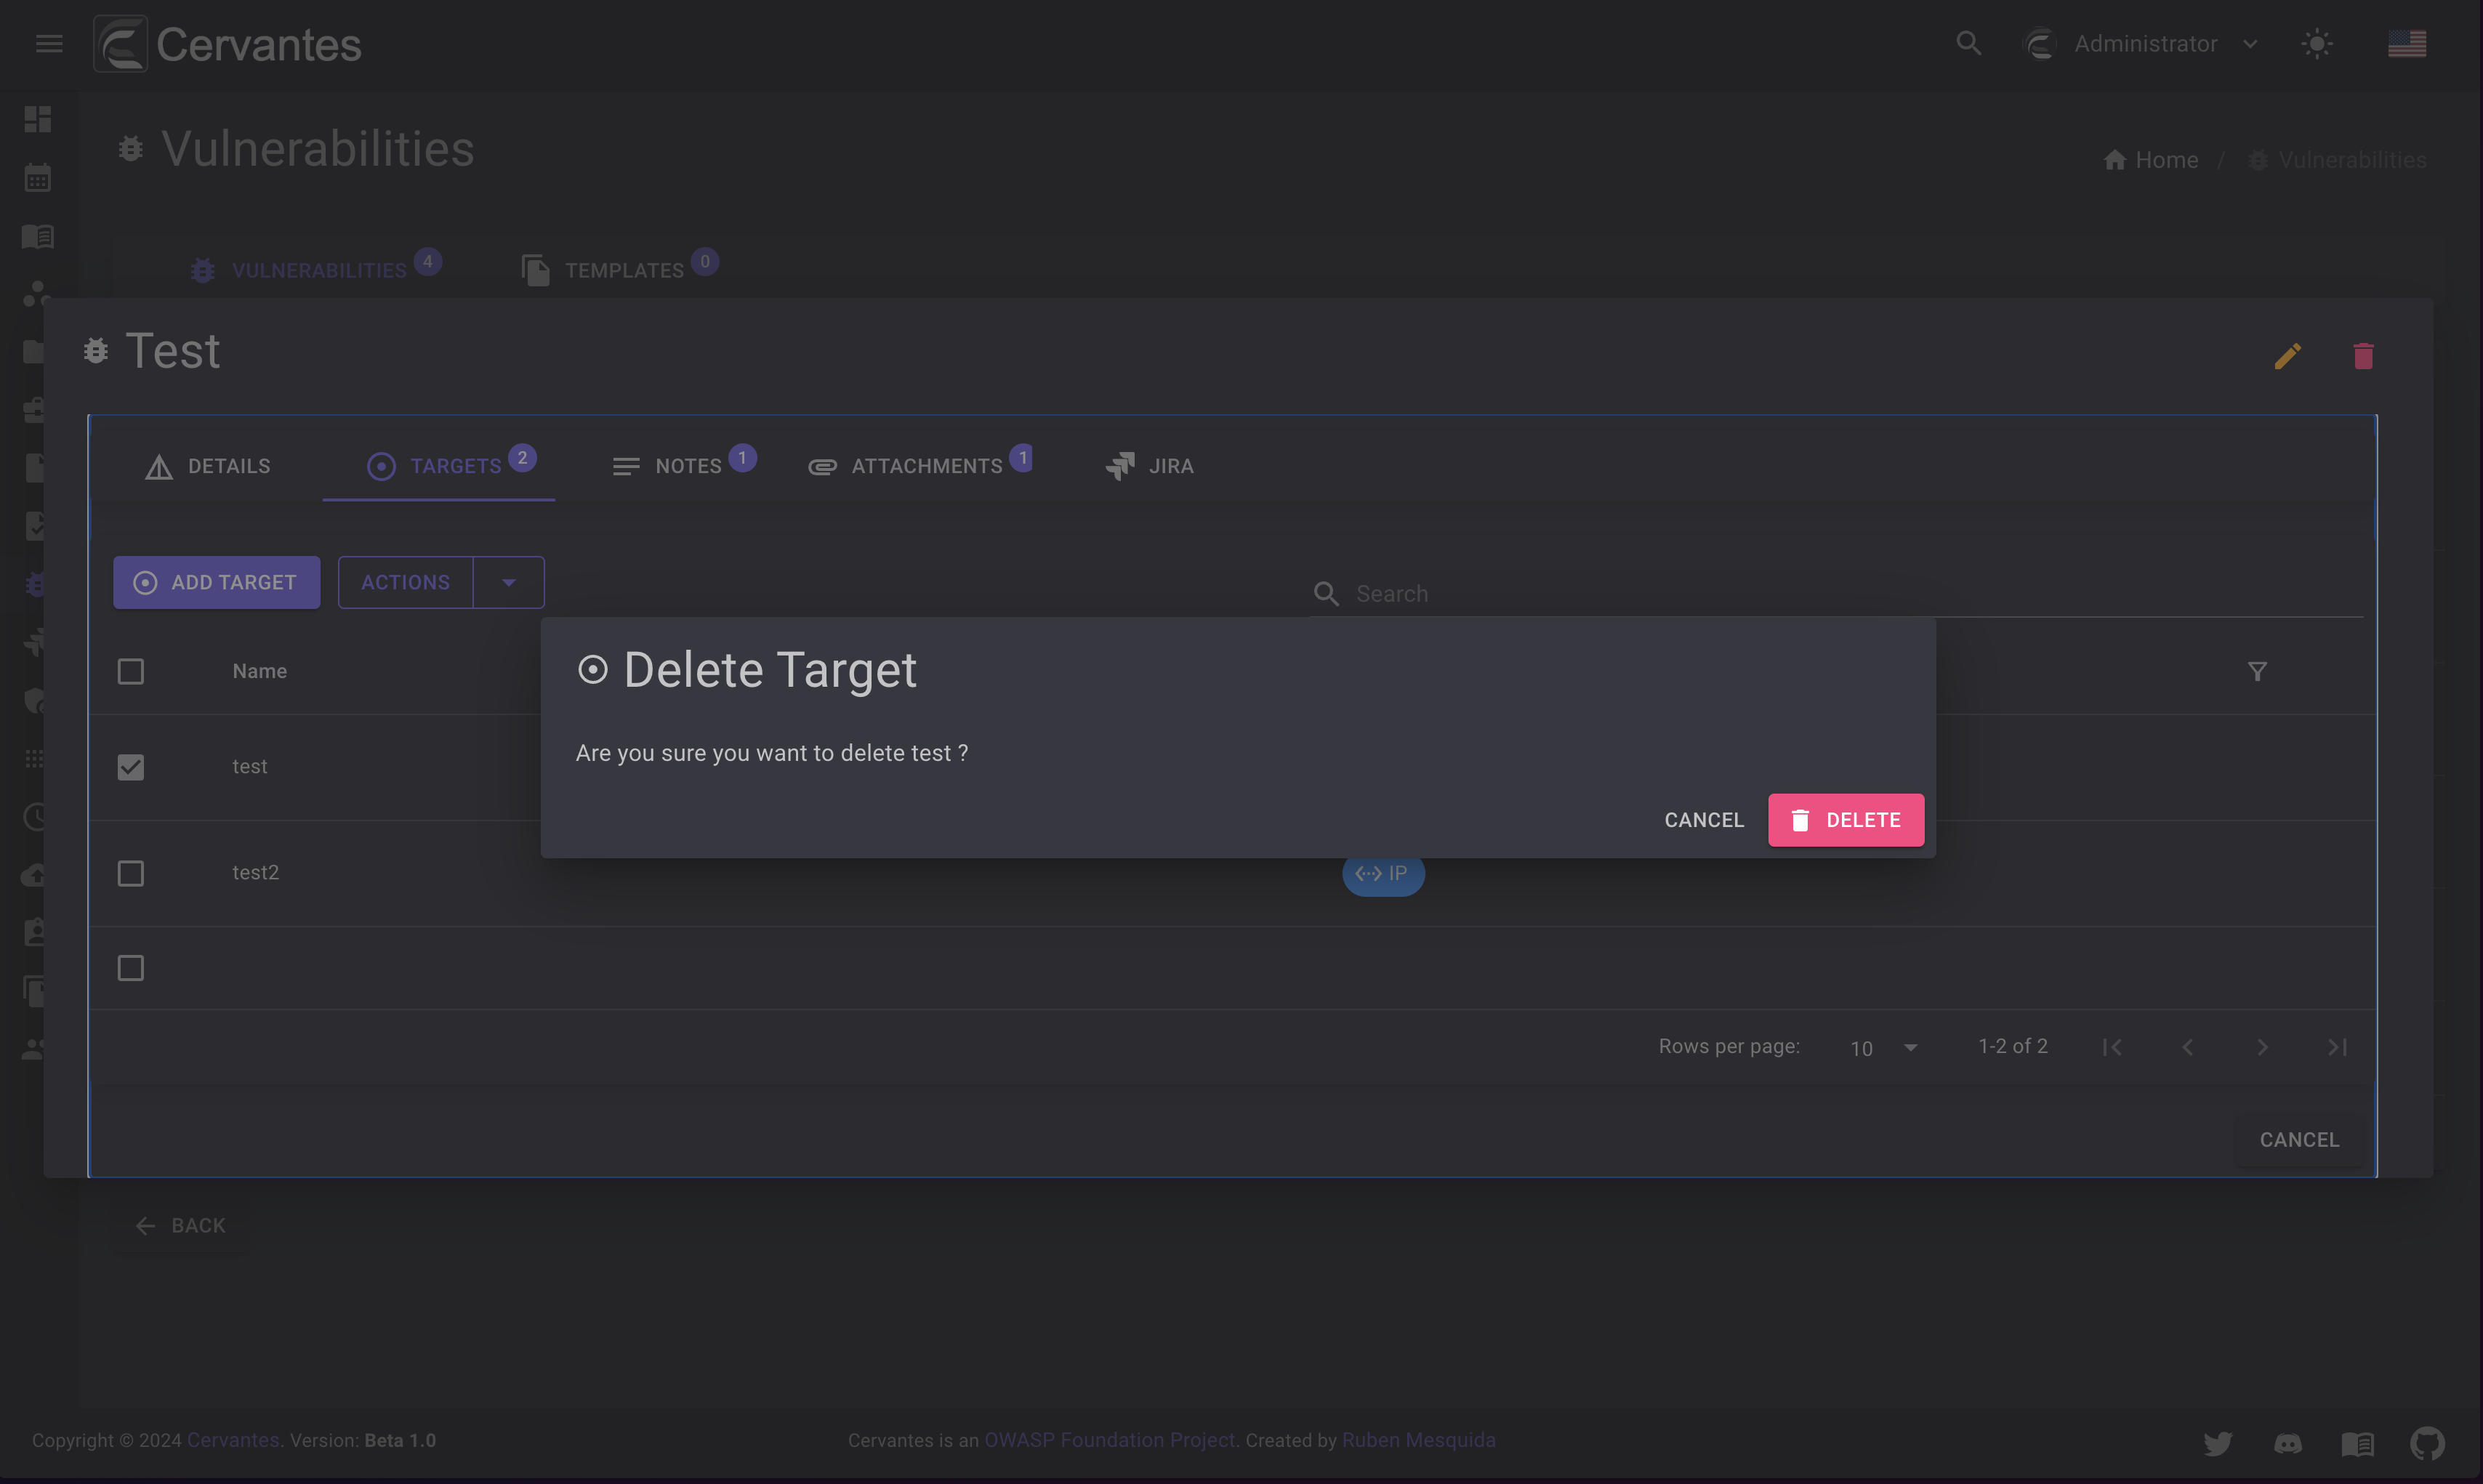This screenshot has width=2483, height=1484.
Task: Open the hamburger navigation menu
Action: (49, 44)
